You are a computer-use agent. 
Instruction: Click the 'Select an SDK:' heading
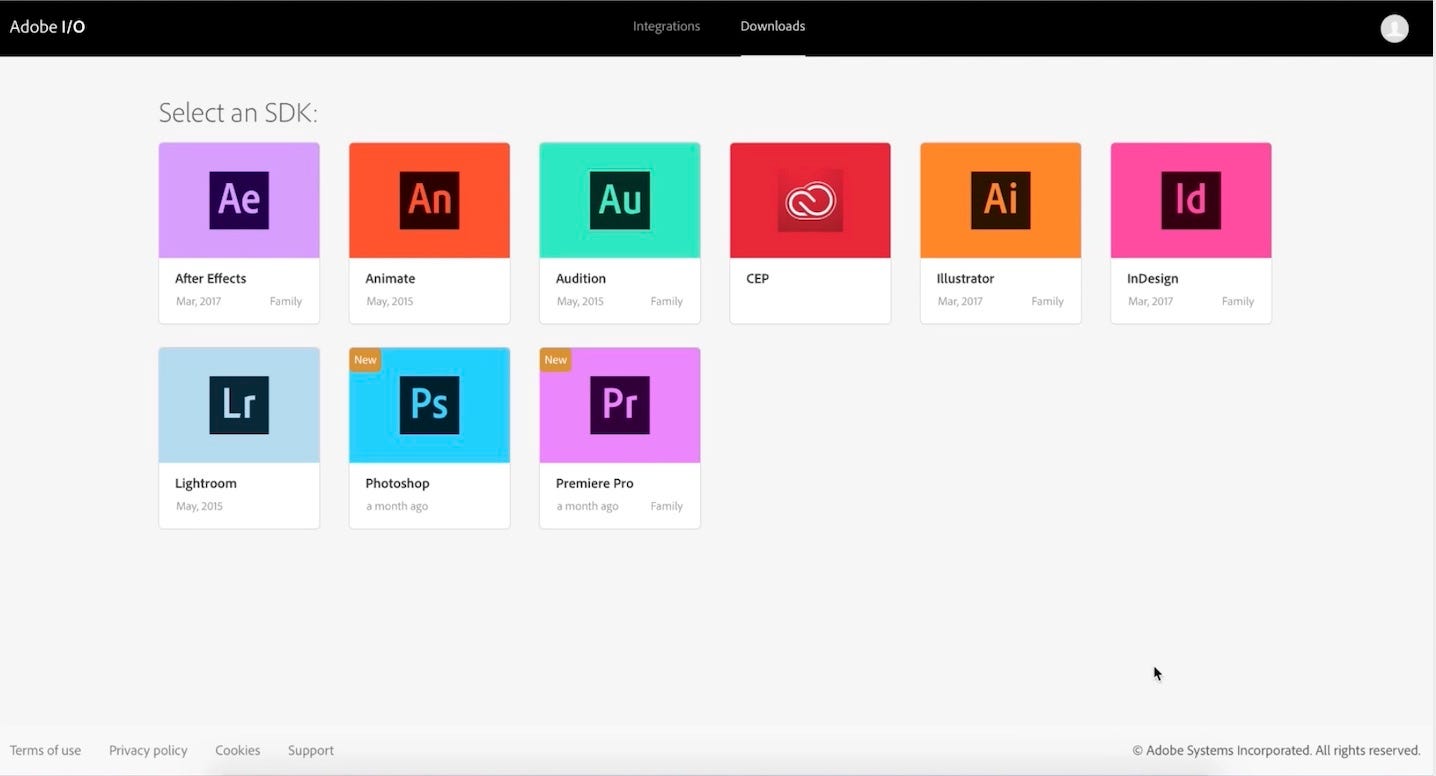pyautogui.click(x=238, y=112)
